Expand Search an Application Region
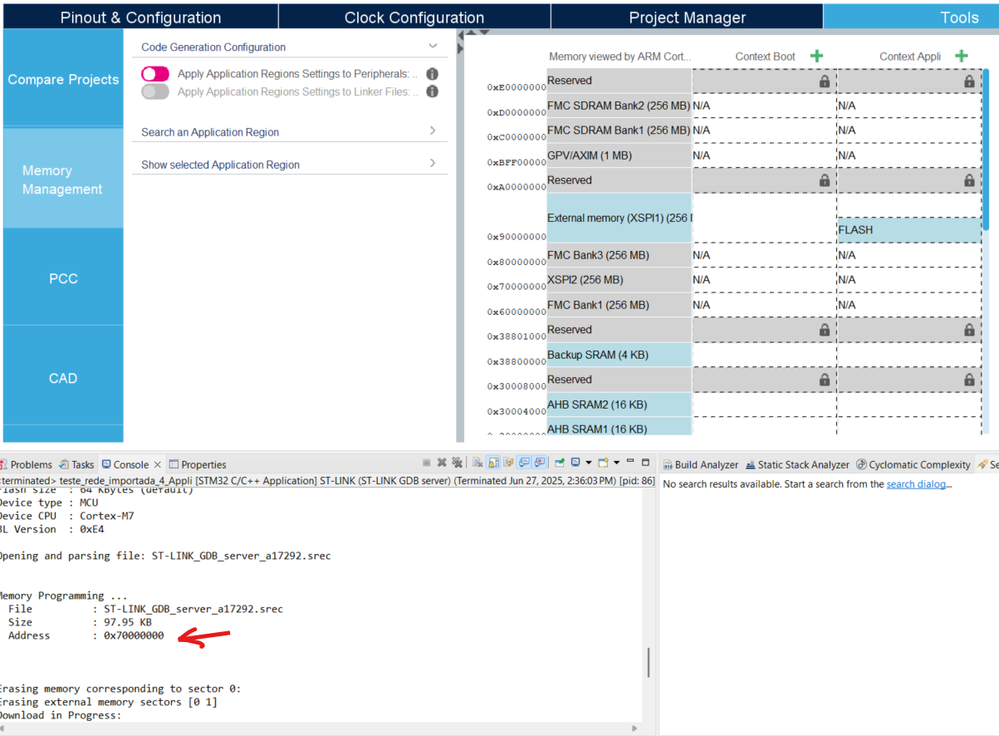The image size is (999, 736). tap(433, 131)
